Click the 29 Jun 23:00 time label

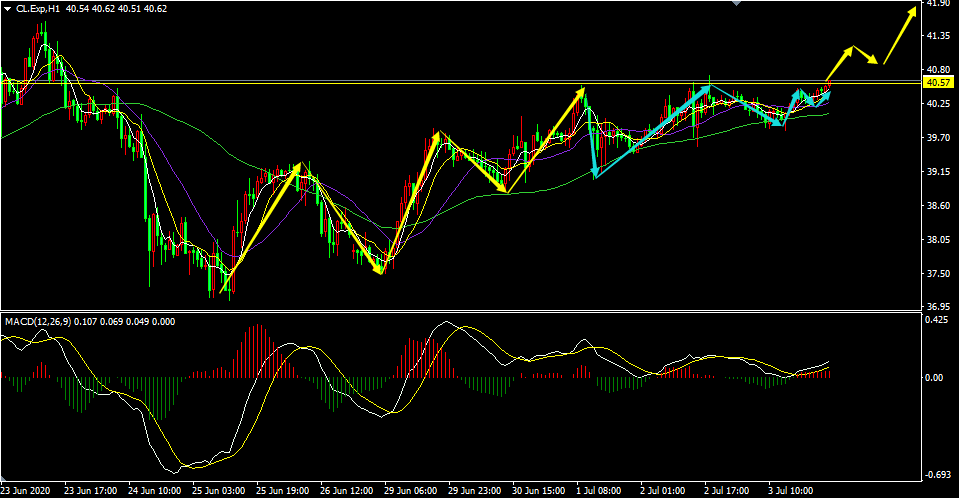pos(474,491)
